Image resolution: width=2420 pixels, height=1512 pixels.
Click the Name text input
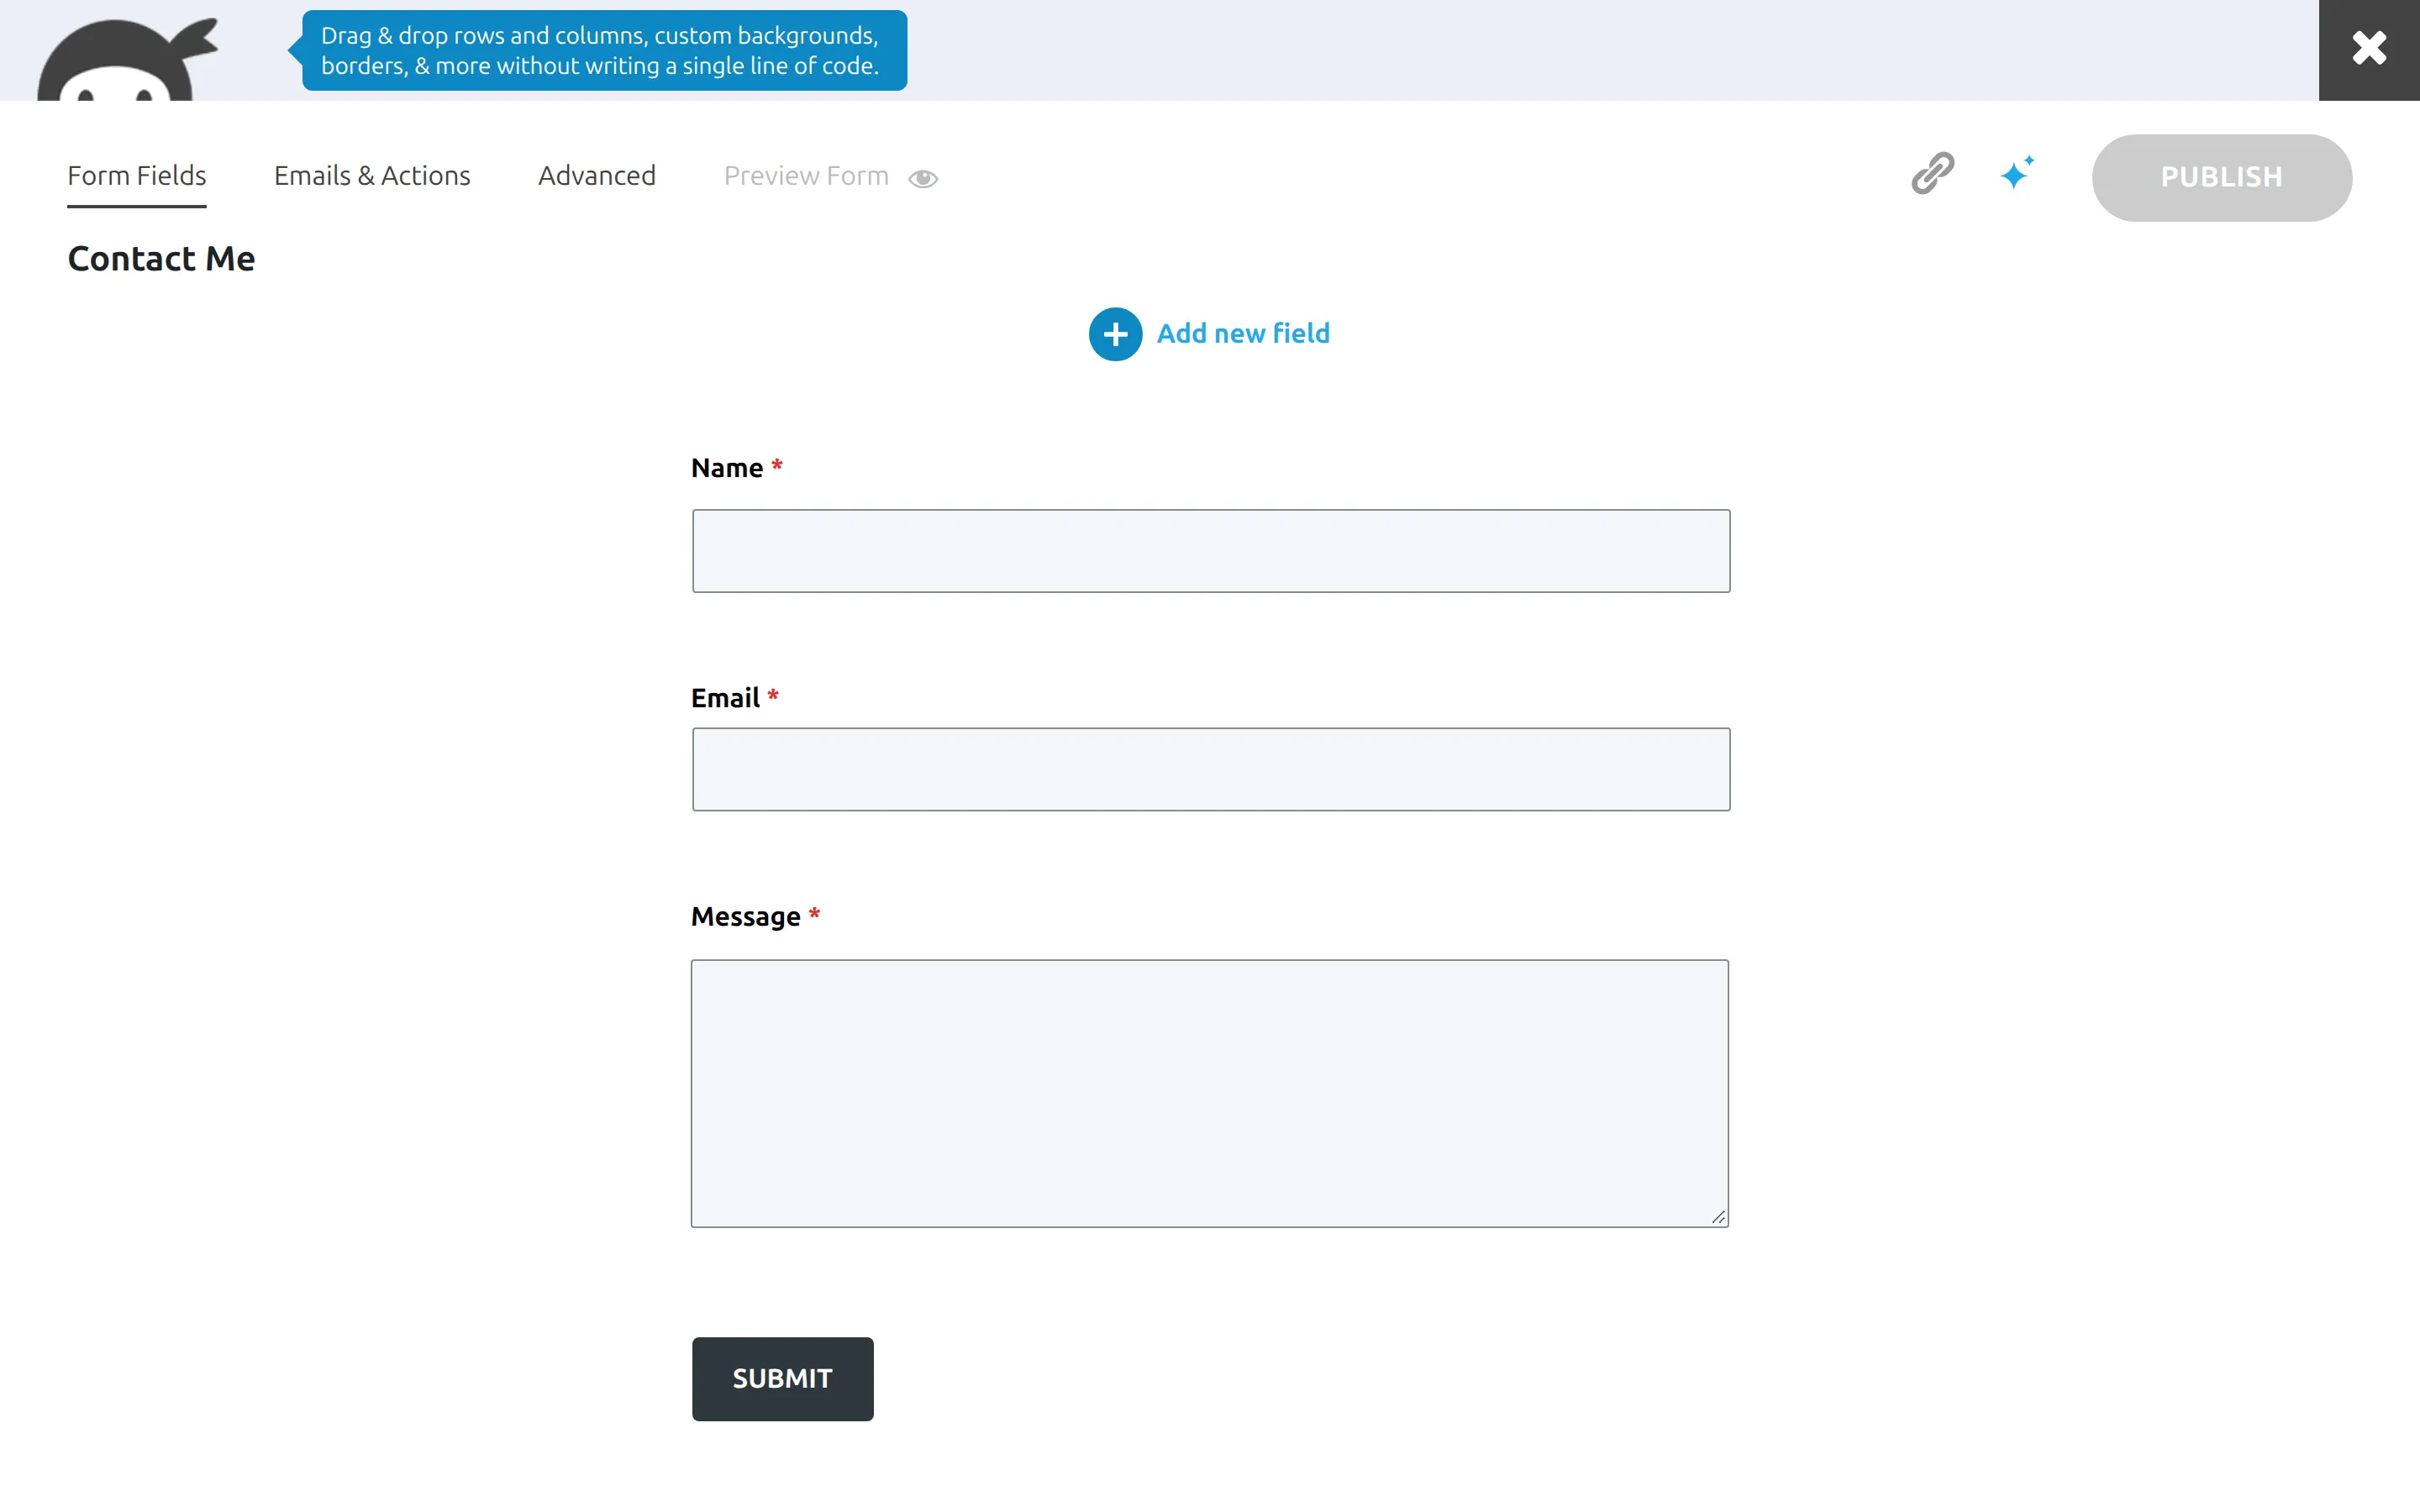tap(1210, 551)
